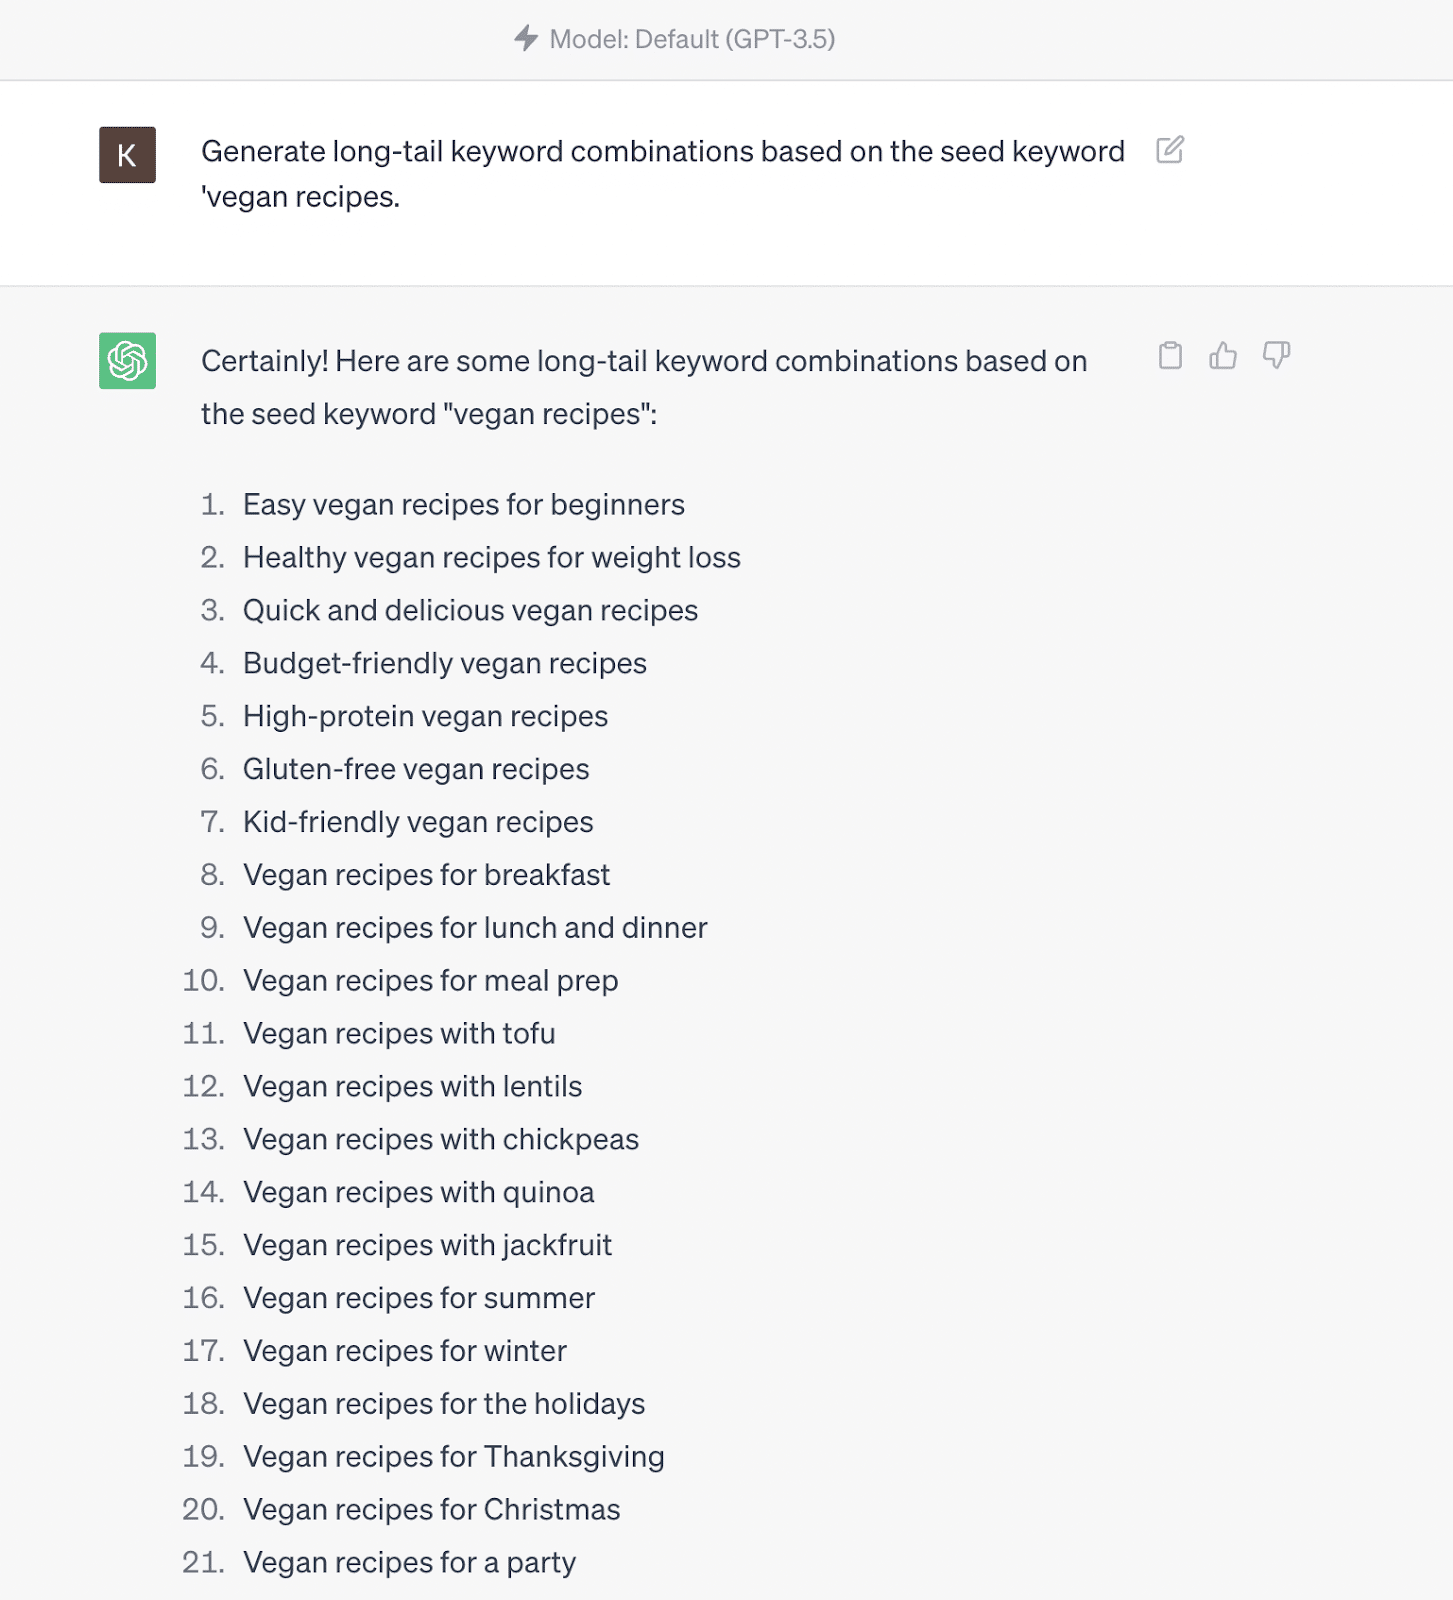Select 'Vegan recipes with chickpeas' entry
Image resolution: width=1453 pixels, height=1600 pixels.
click(x=440, y=1140)
